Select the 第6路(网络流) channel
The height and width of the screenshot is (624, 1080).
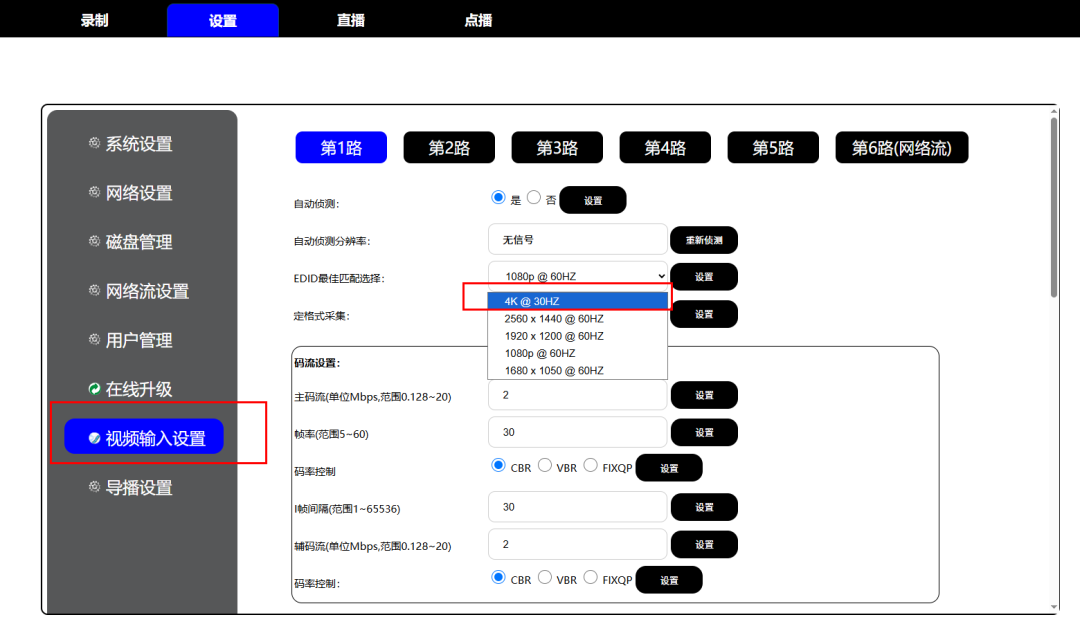click(901, 146)
